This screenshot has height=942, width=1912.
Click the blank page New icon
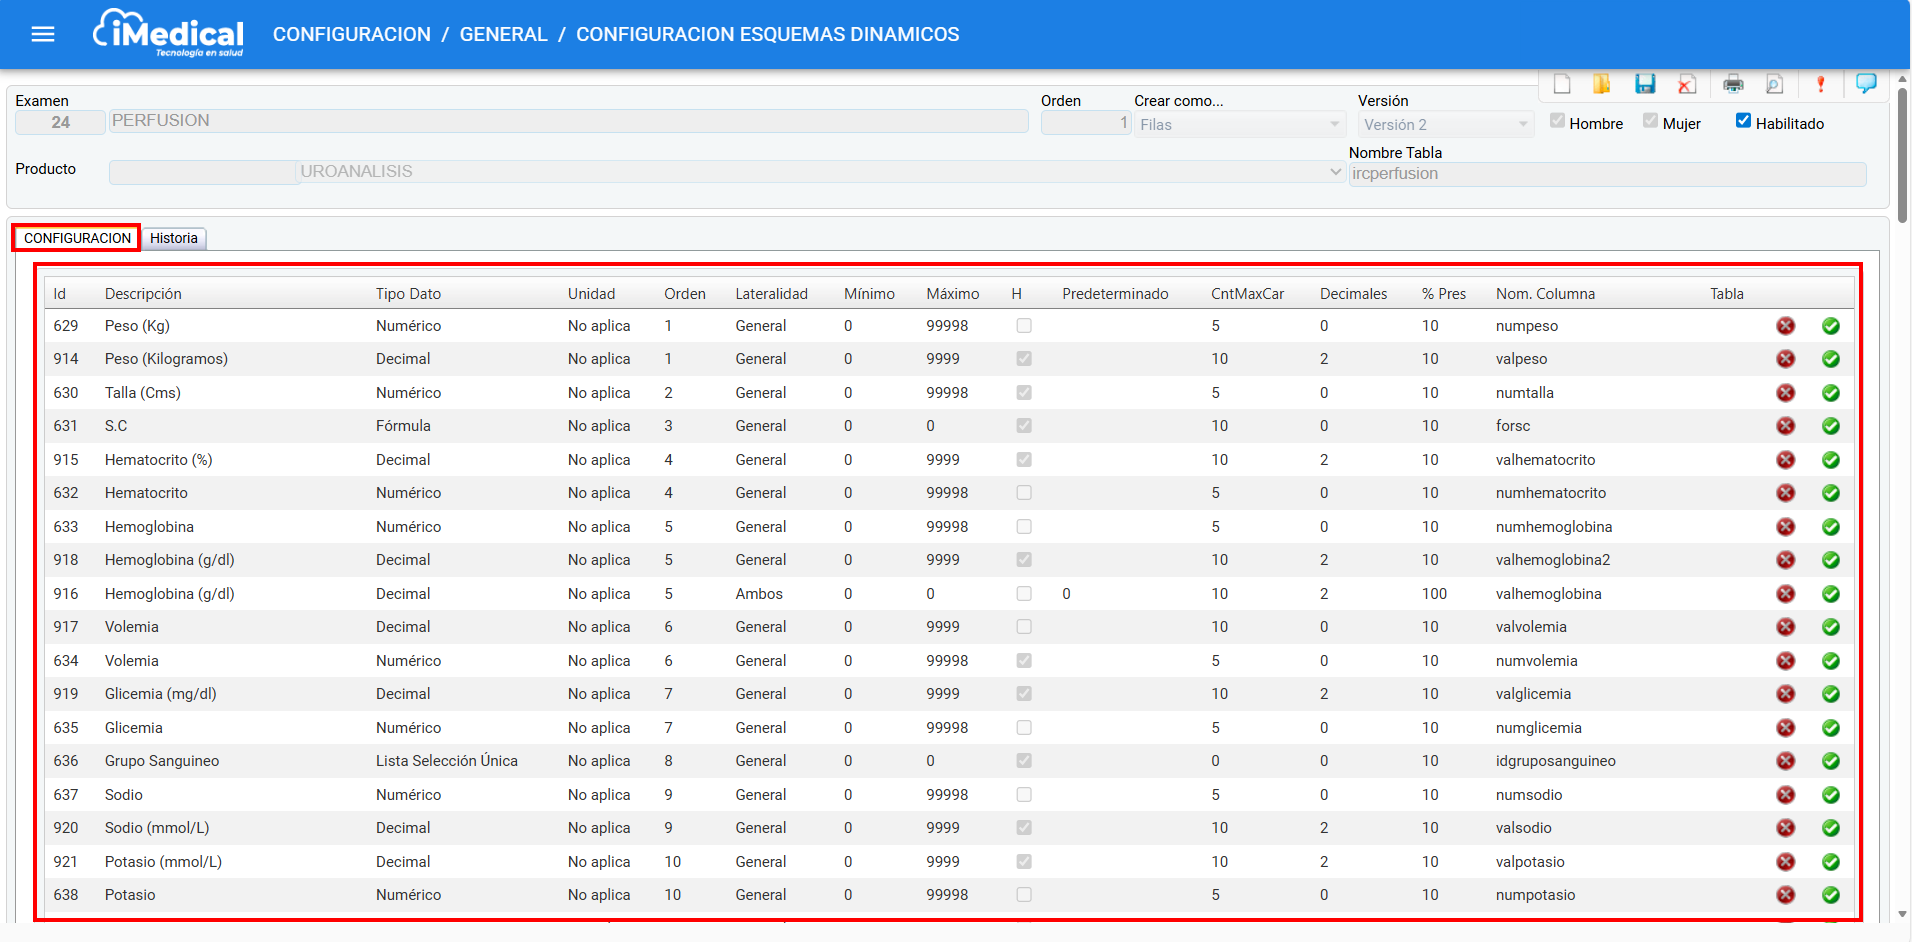[x=1562, y=84]
